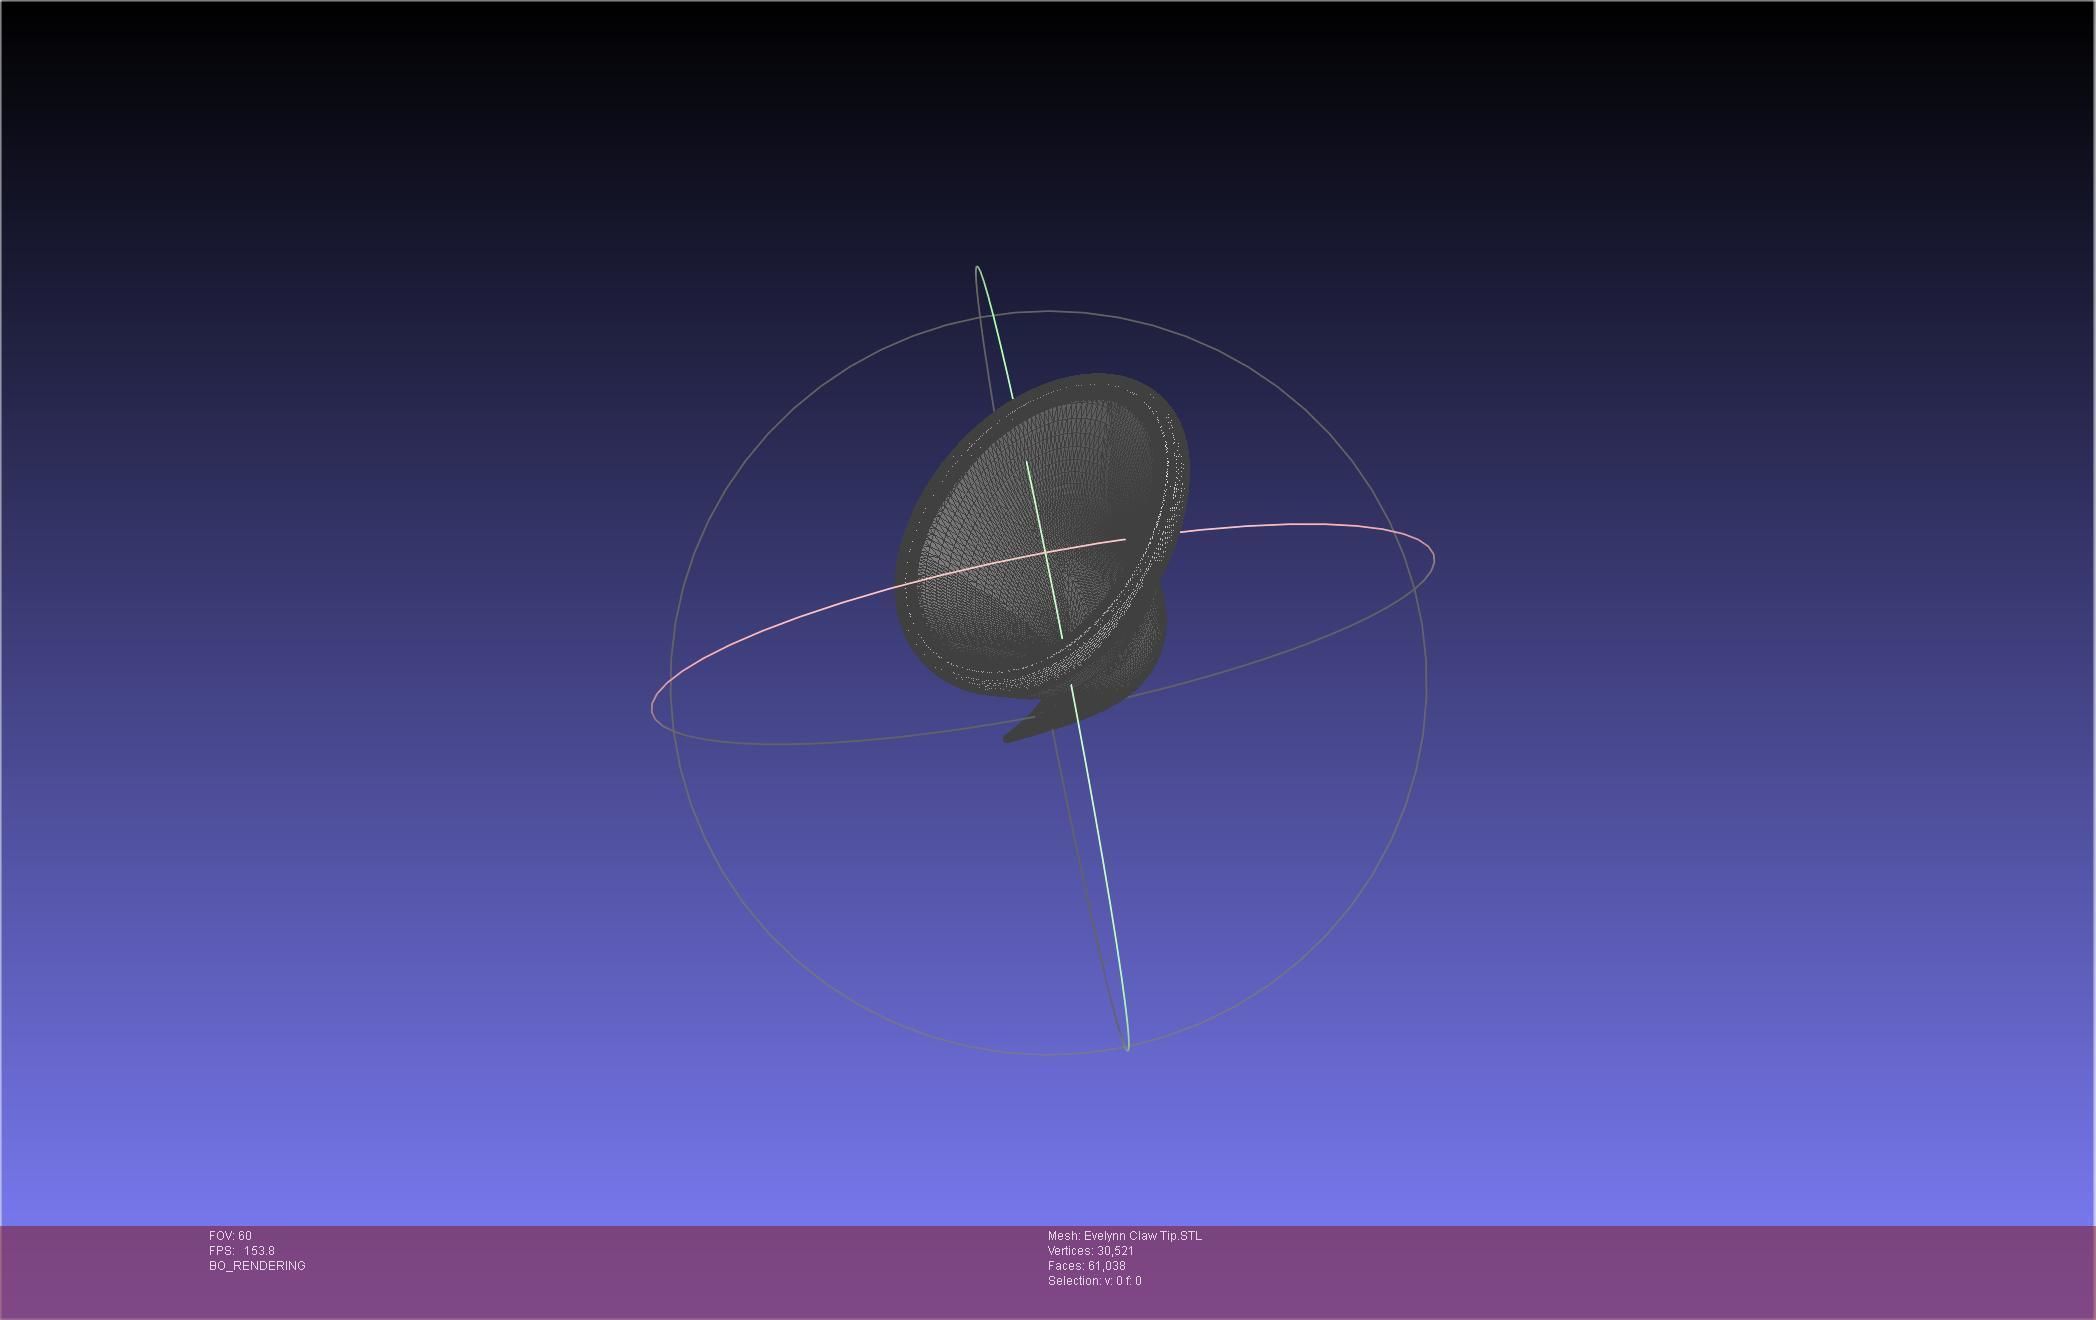Click the Vertices: 30,521 count
Screen dimensions: 2096x1320
(1090, 1251)
